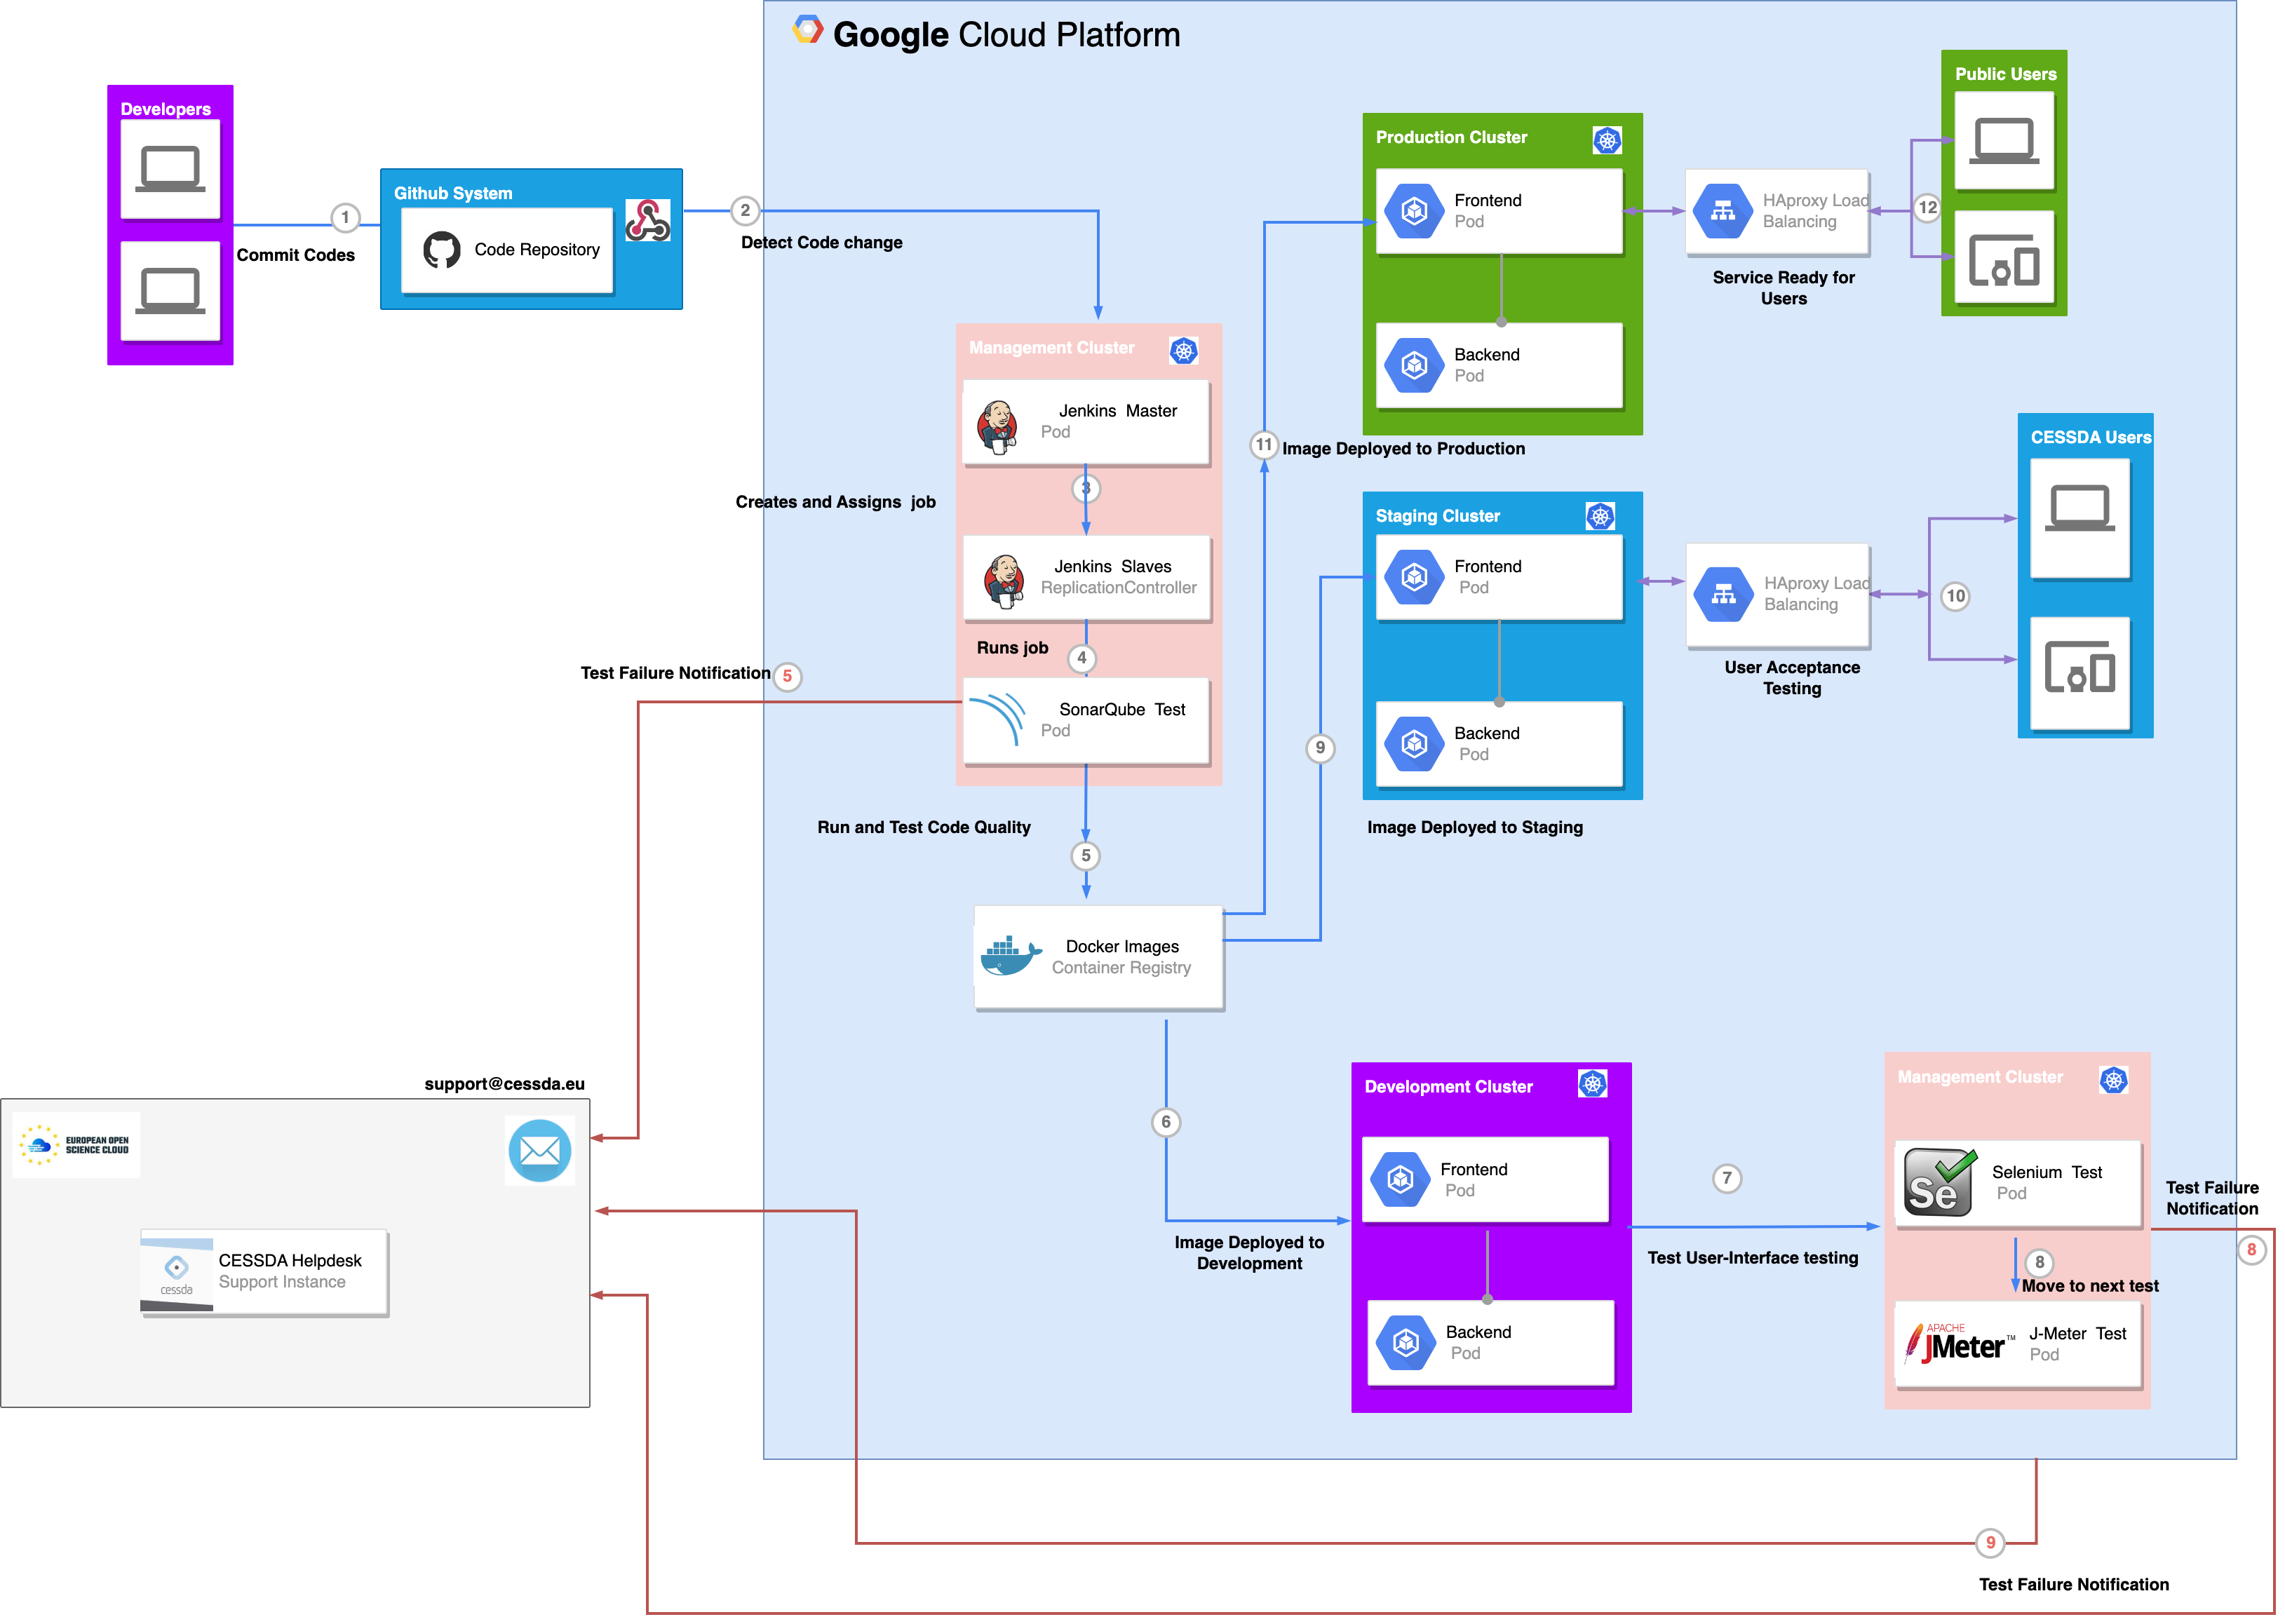Image resolution: width=2285 pixels, height=1624 pixels.
Task: Click the CESSDA Users title
Action: coord(2090,437)
